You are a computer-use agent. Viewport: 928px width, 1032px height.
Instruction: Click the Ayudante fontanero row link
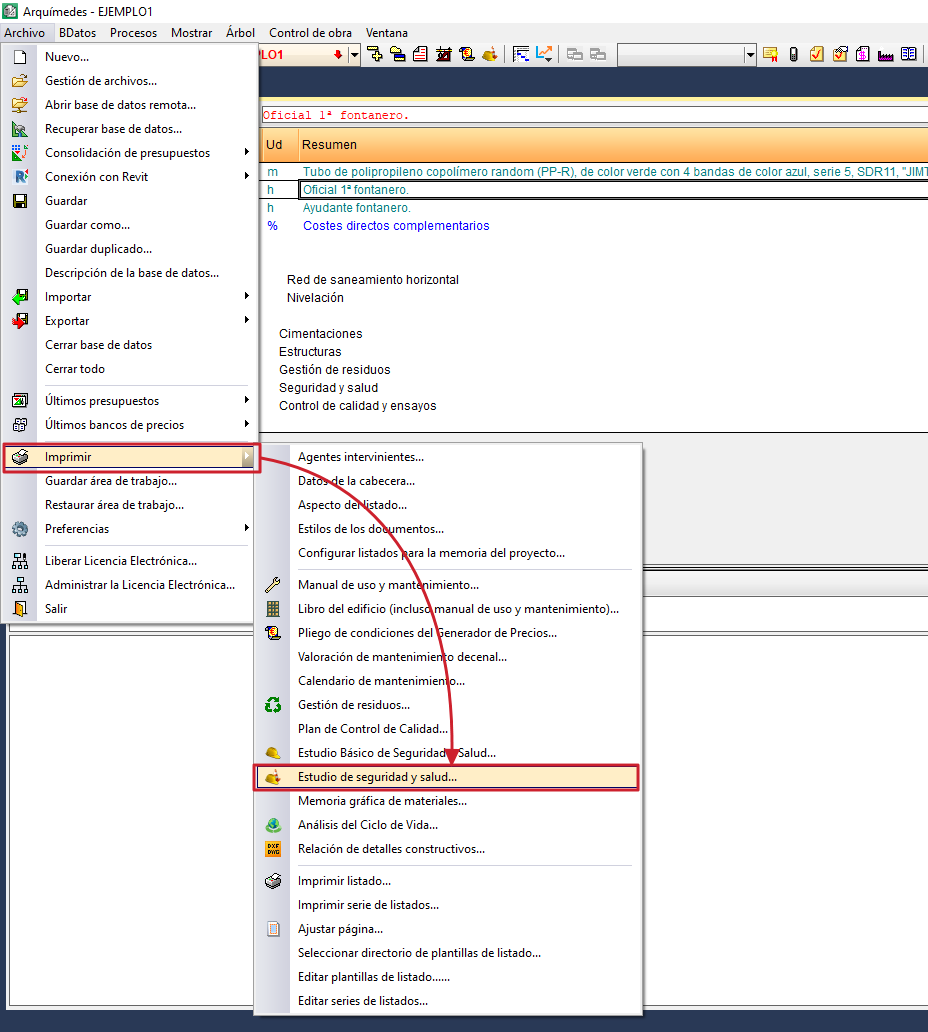pyautogui.click(x=356, y=208)
